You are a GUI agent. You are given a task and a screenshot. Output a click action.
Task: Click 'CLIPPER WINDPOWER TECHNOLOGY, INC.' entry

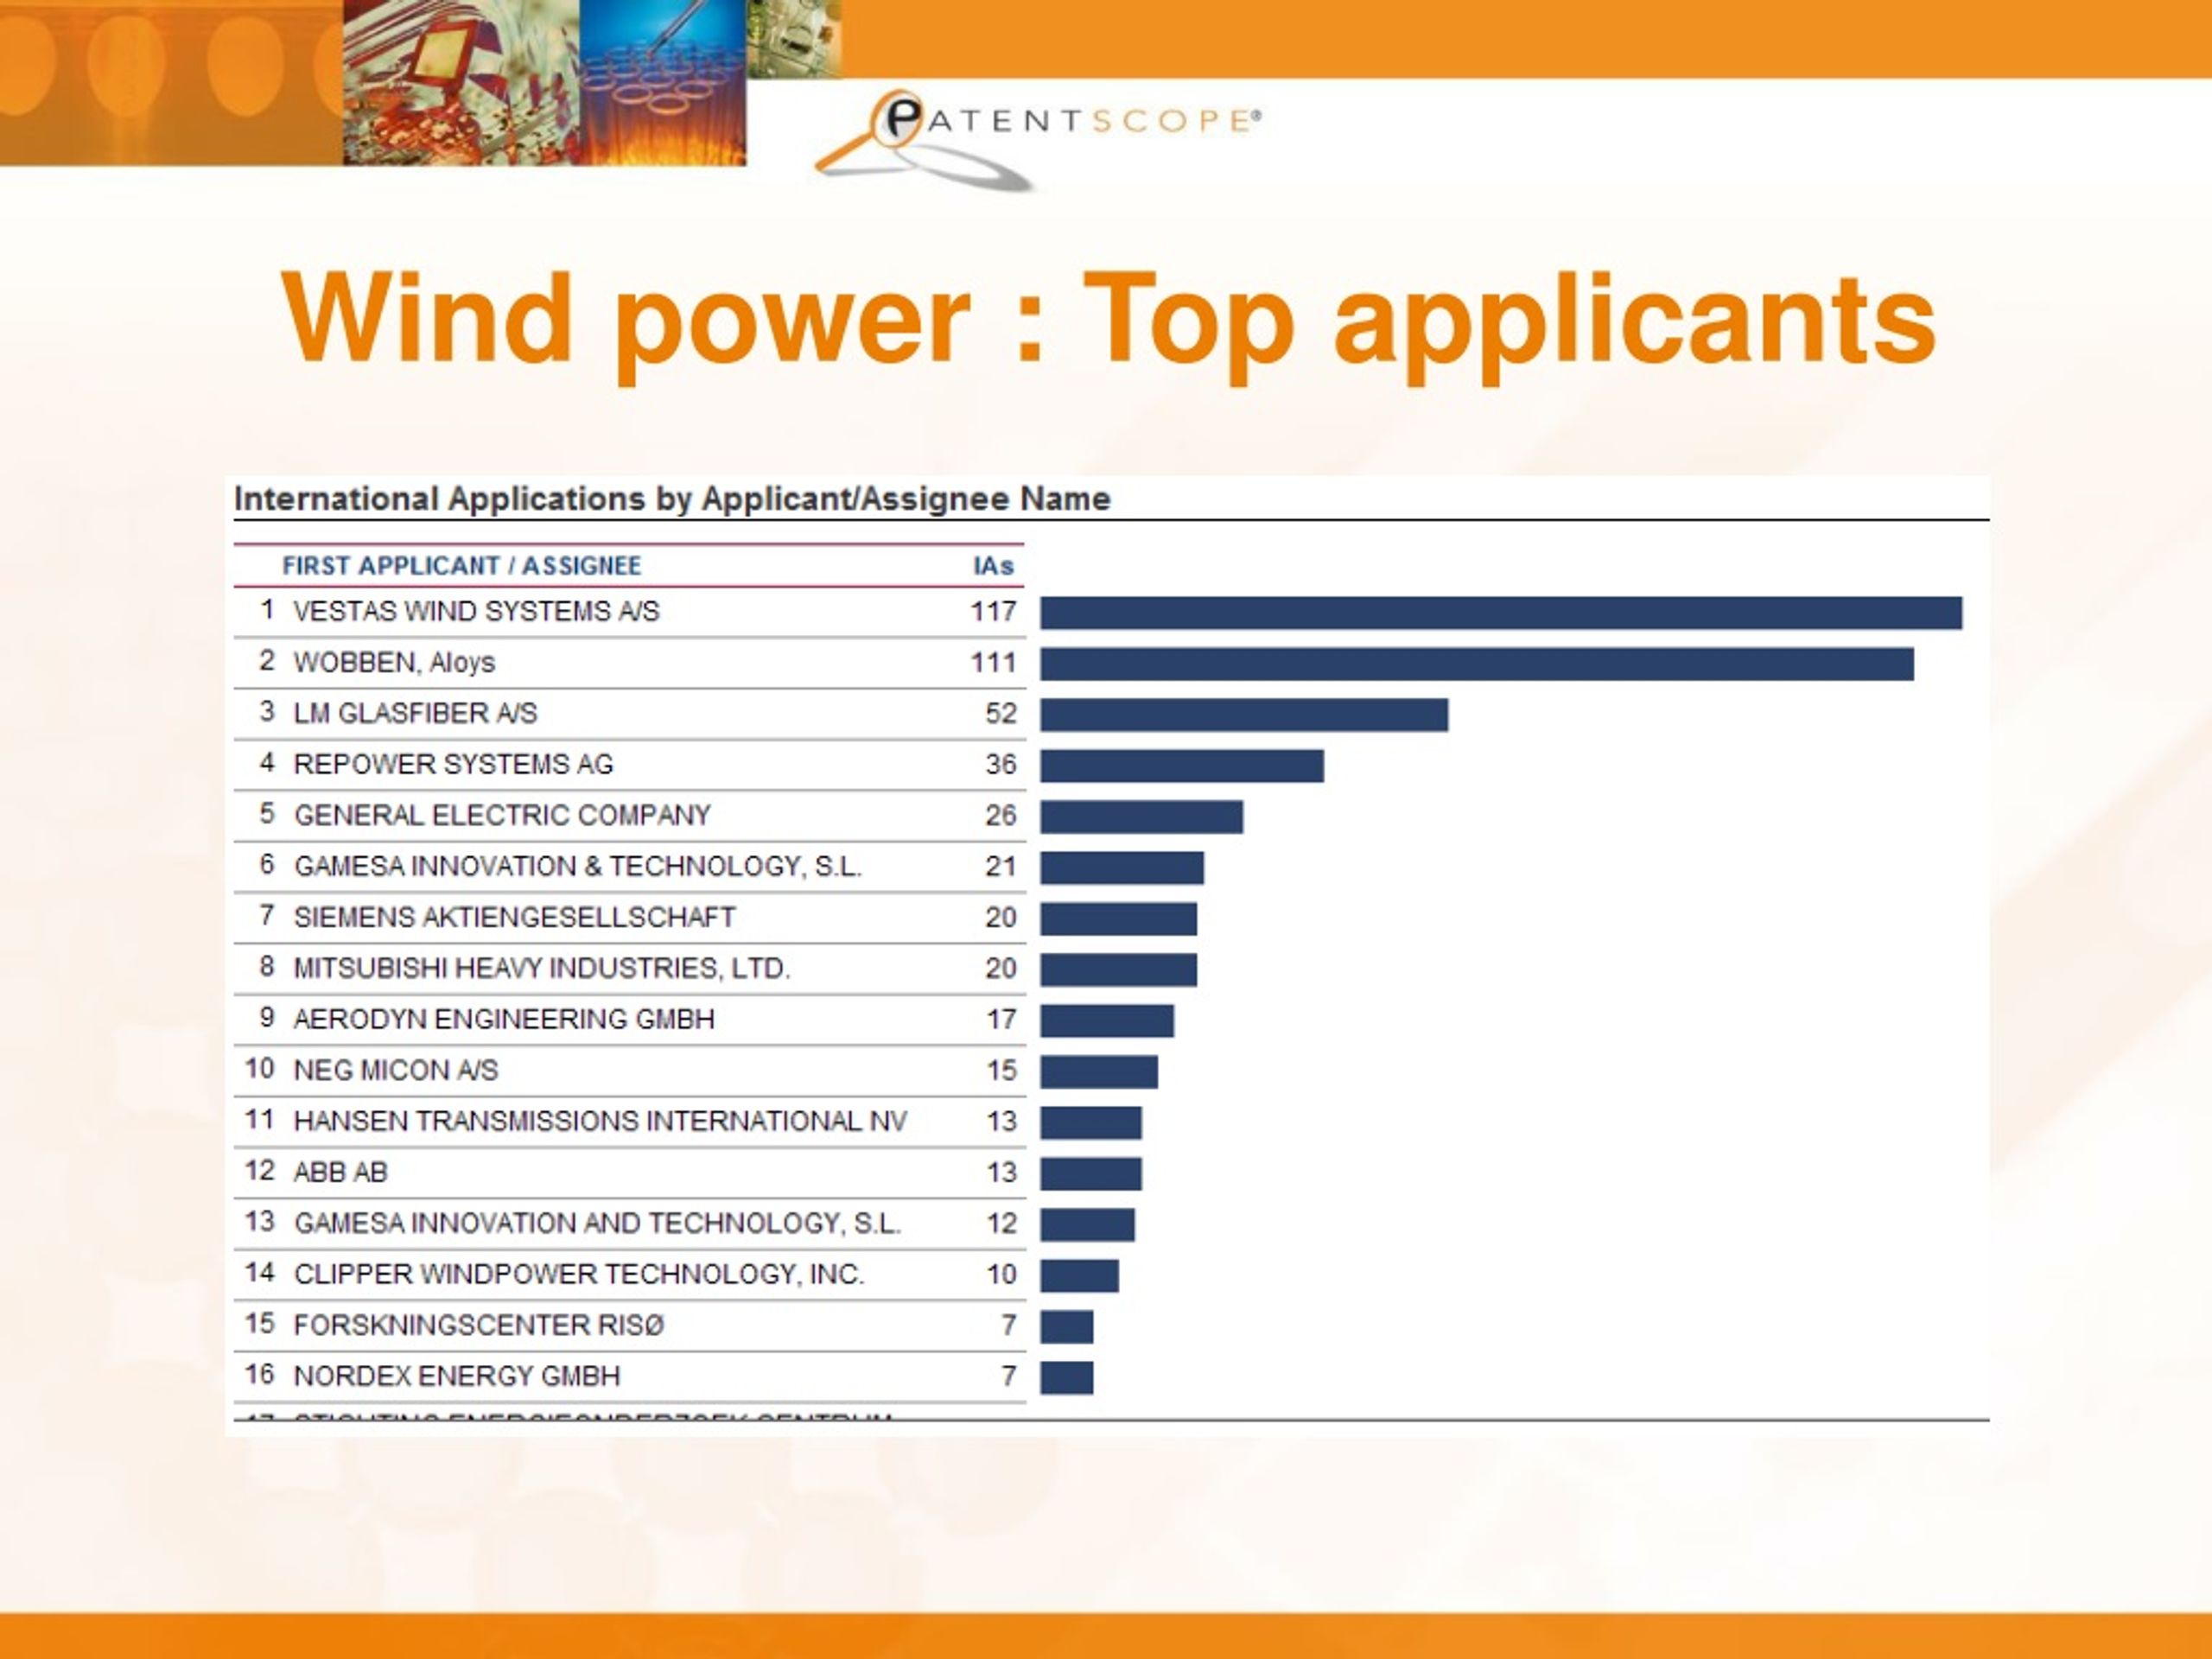pyautogui.click(x=579, y=1274)
